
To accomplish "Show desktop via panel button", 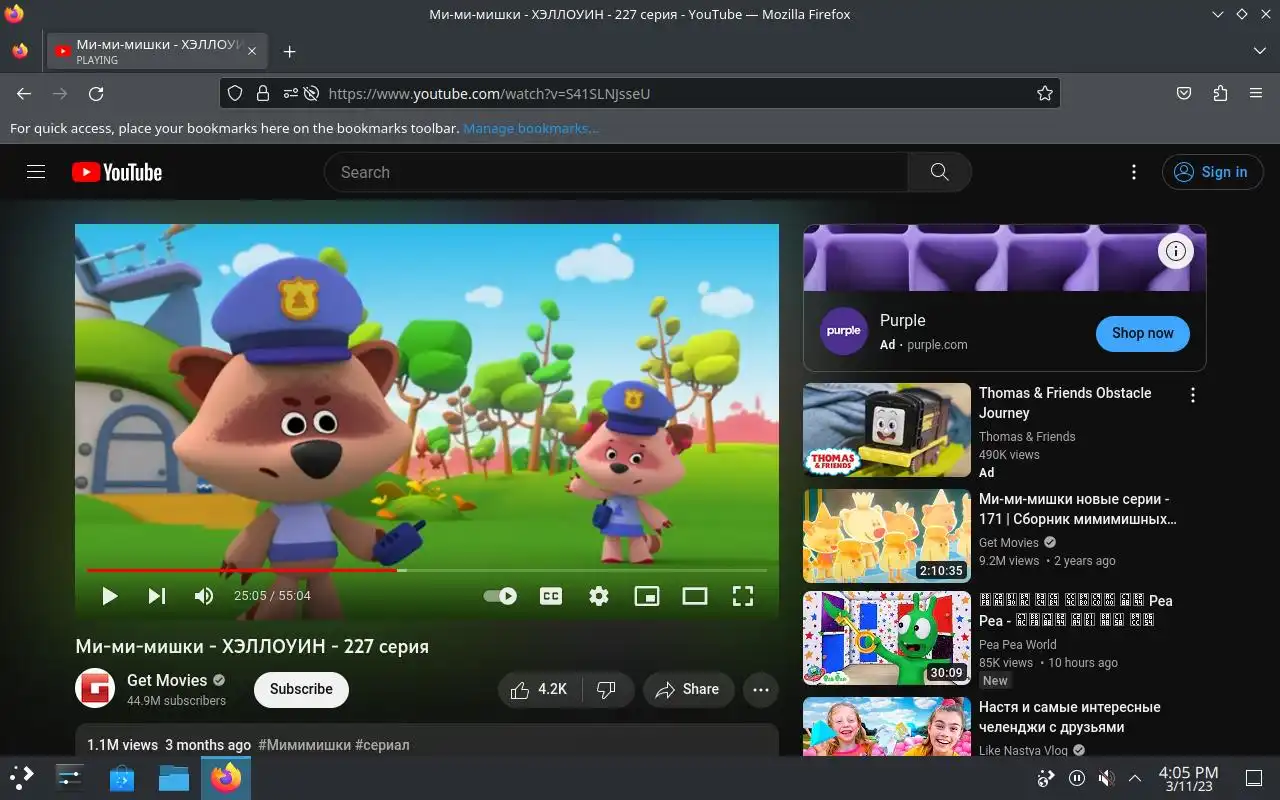I will tap(1254, 778).
